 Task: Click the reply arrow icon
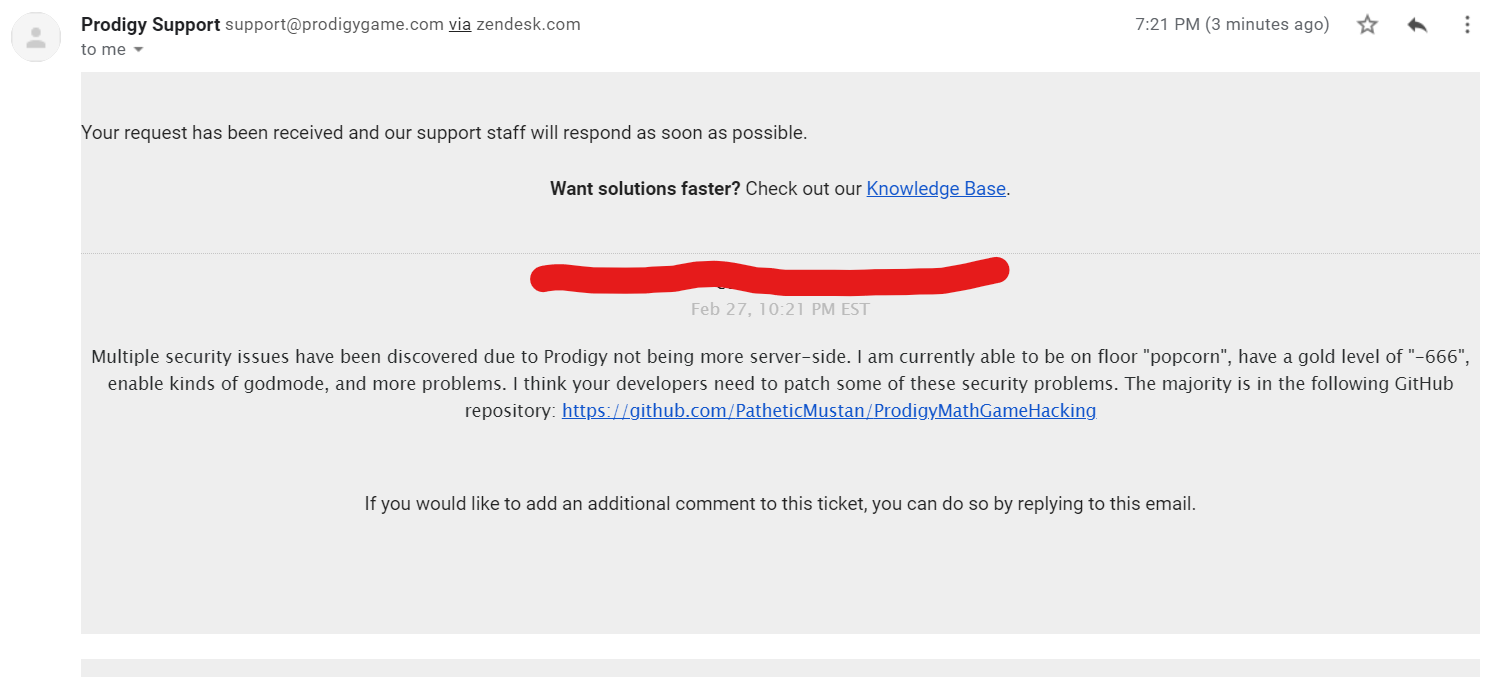[1417, 25]
